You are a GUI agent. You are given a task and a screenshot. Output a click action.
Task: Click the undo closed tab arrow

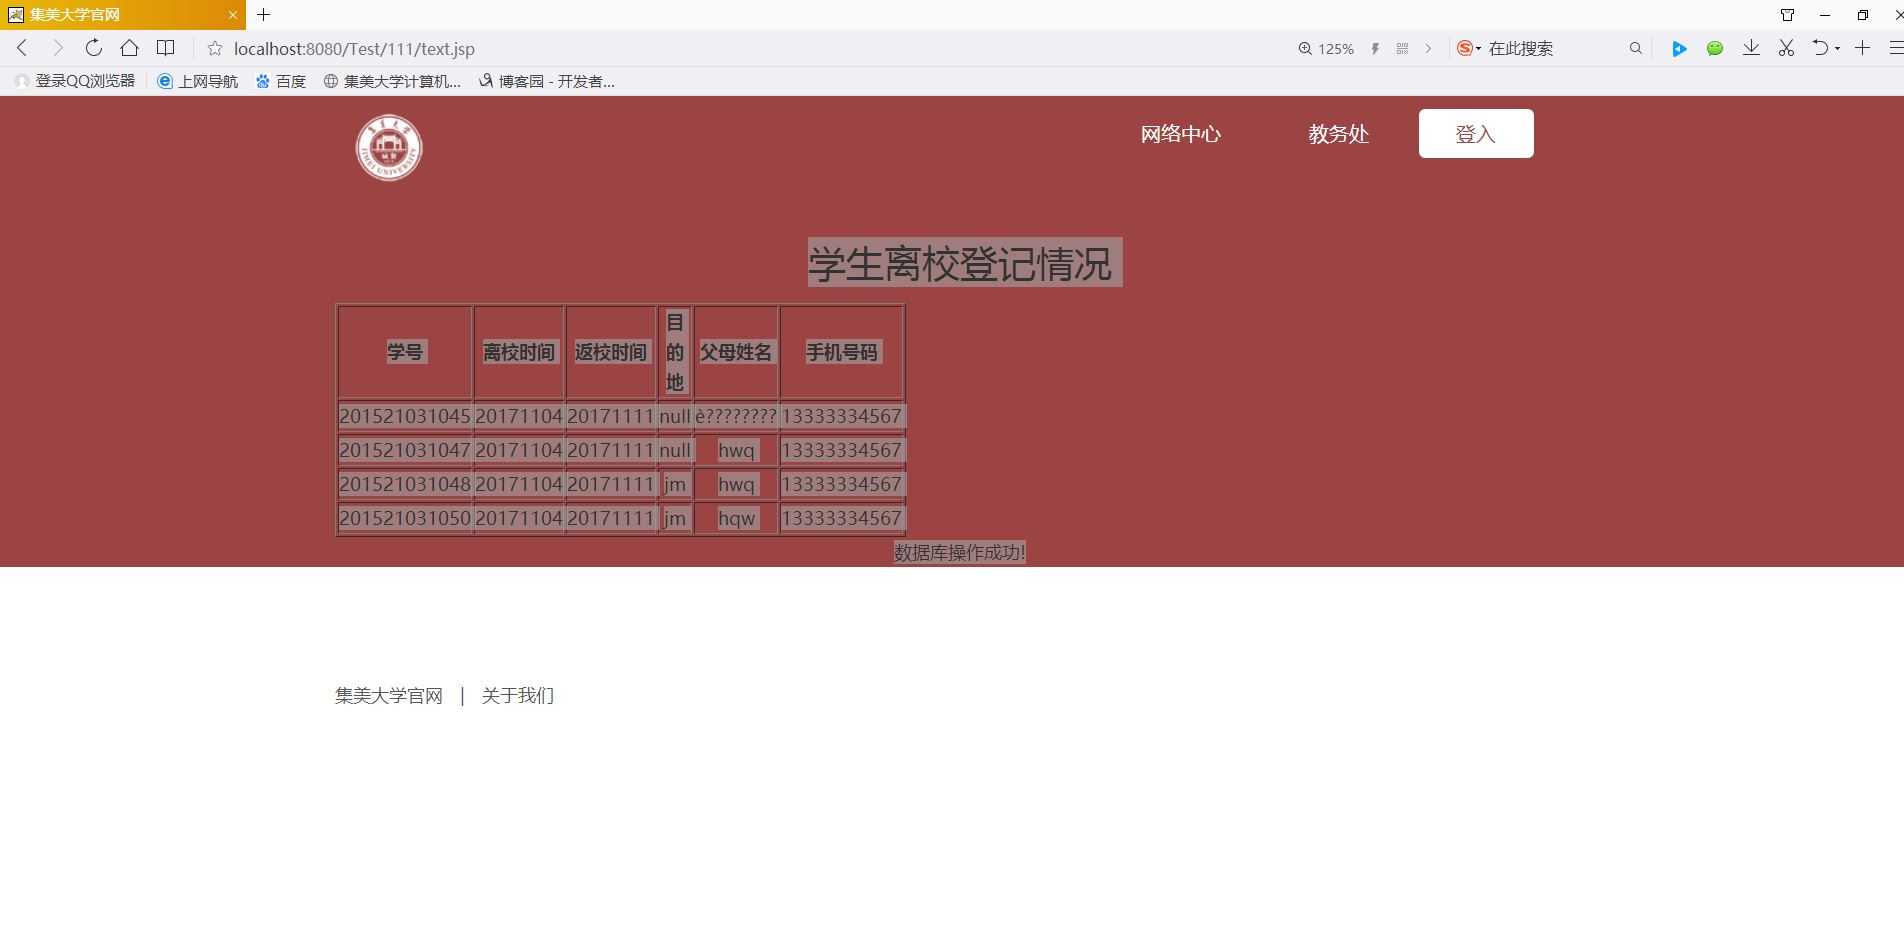pyautogui.click(x=1821, y=48)
